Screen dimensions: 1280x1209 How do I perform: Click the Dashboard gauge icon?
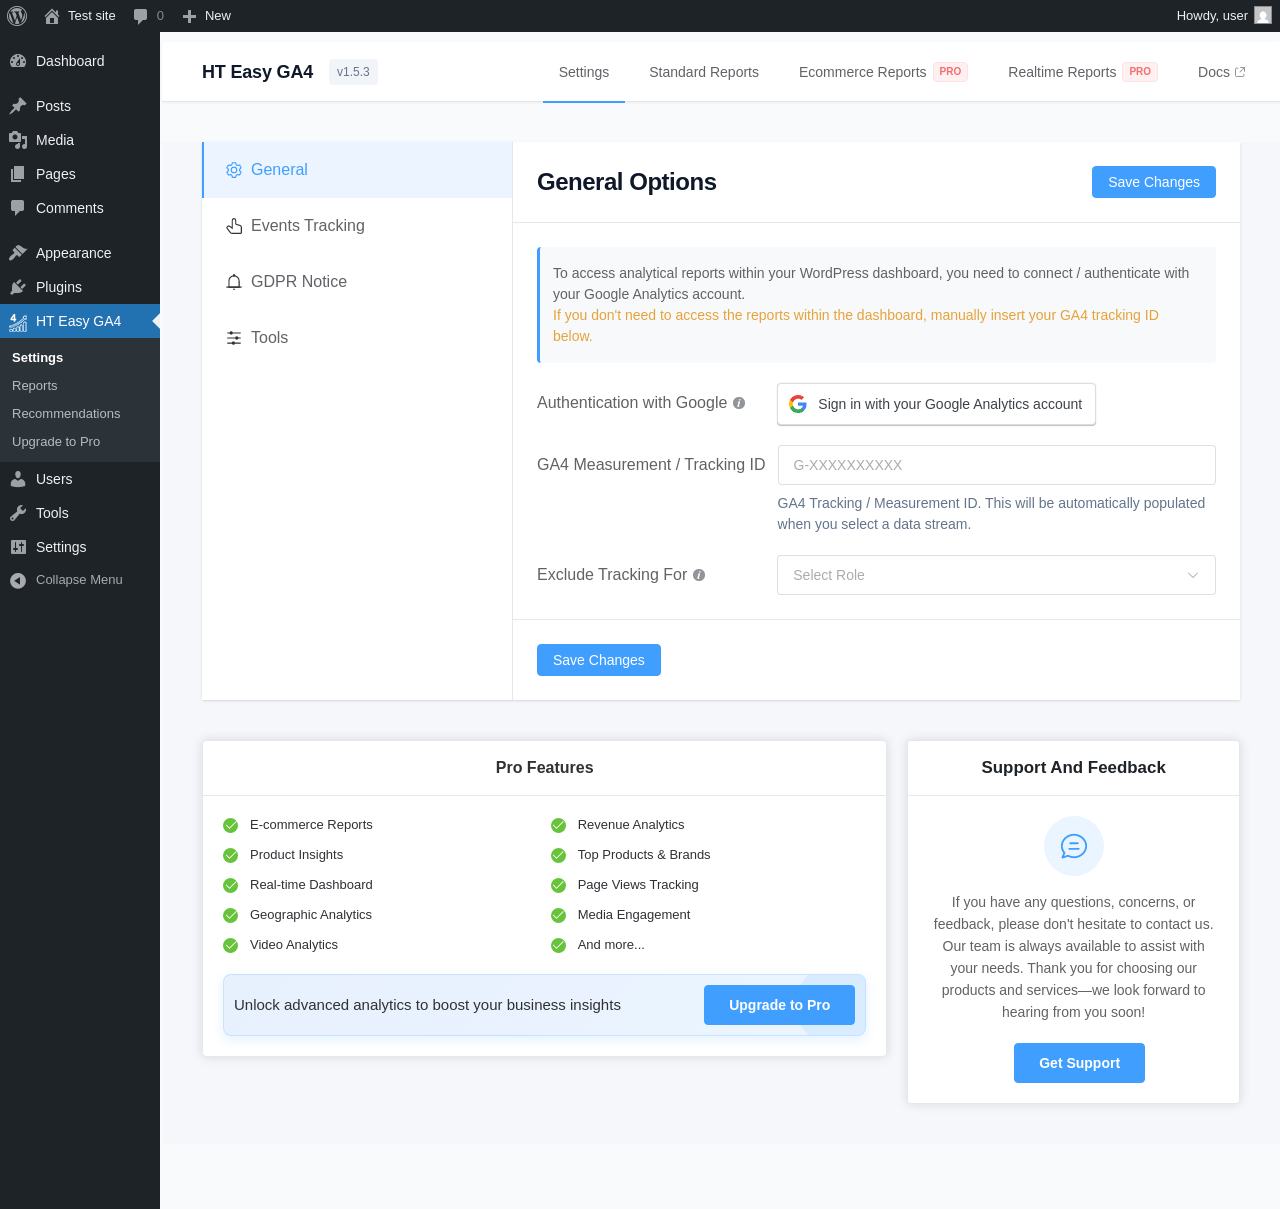point(18,61)
